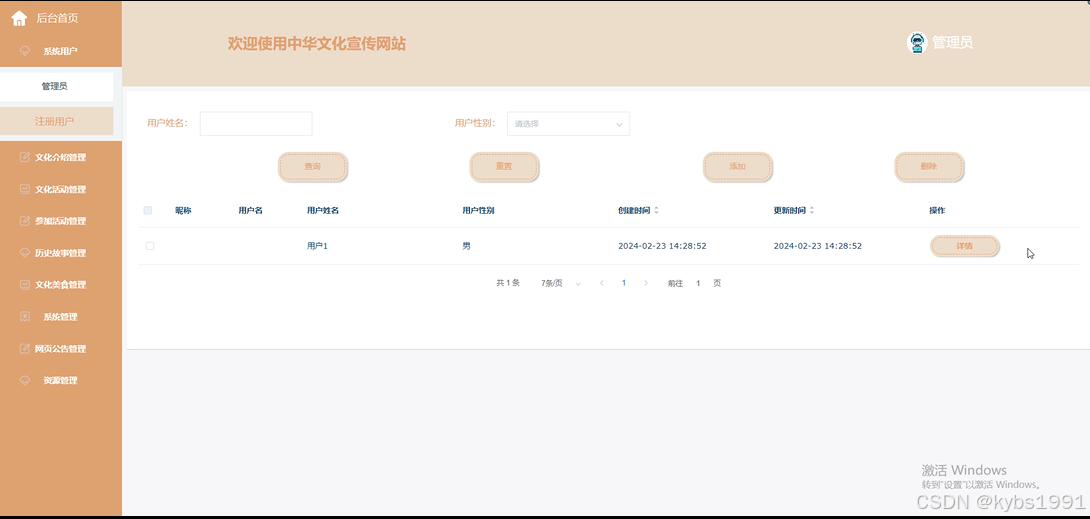Viewport: 1090px width, 519px height.
Task: Toggle the select-all header checkbox
Action: point(147,210)
